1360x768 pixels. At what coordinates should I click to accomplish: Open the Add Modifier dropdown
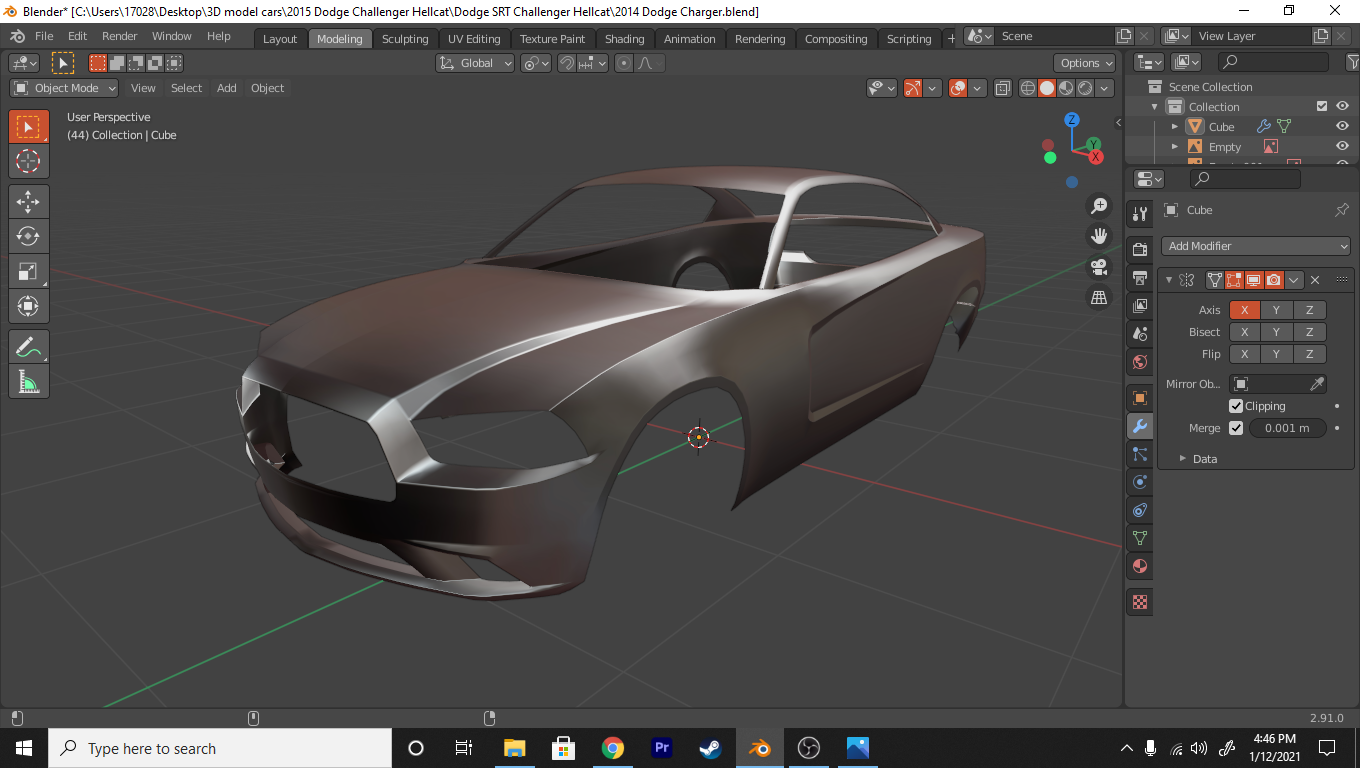[1256, 246]
